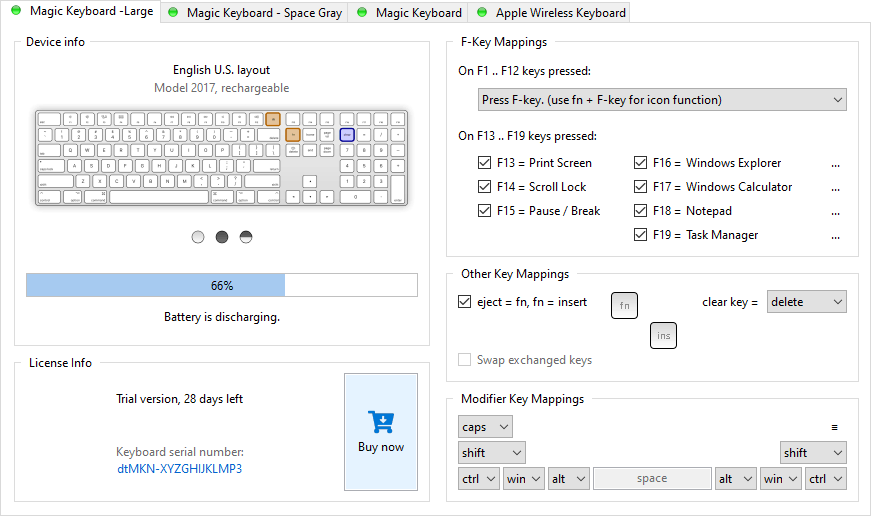The width and height of the screenshot is (871, 516).
Task: Open the right alt modifier dropdown
Action: 736,478
